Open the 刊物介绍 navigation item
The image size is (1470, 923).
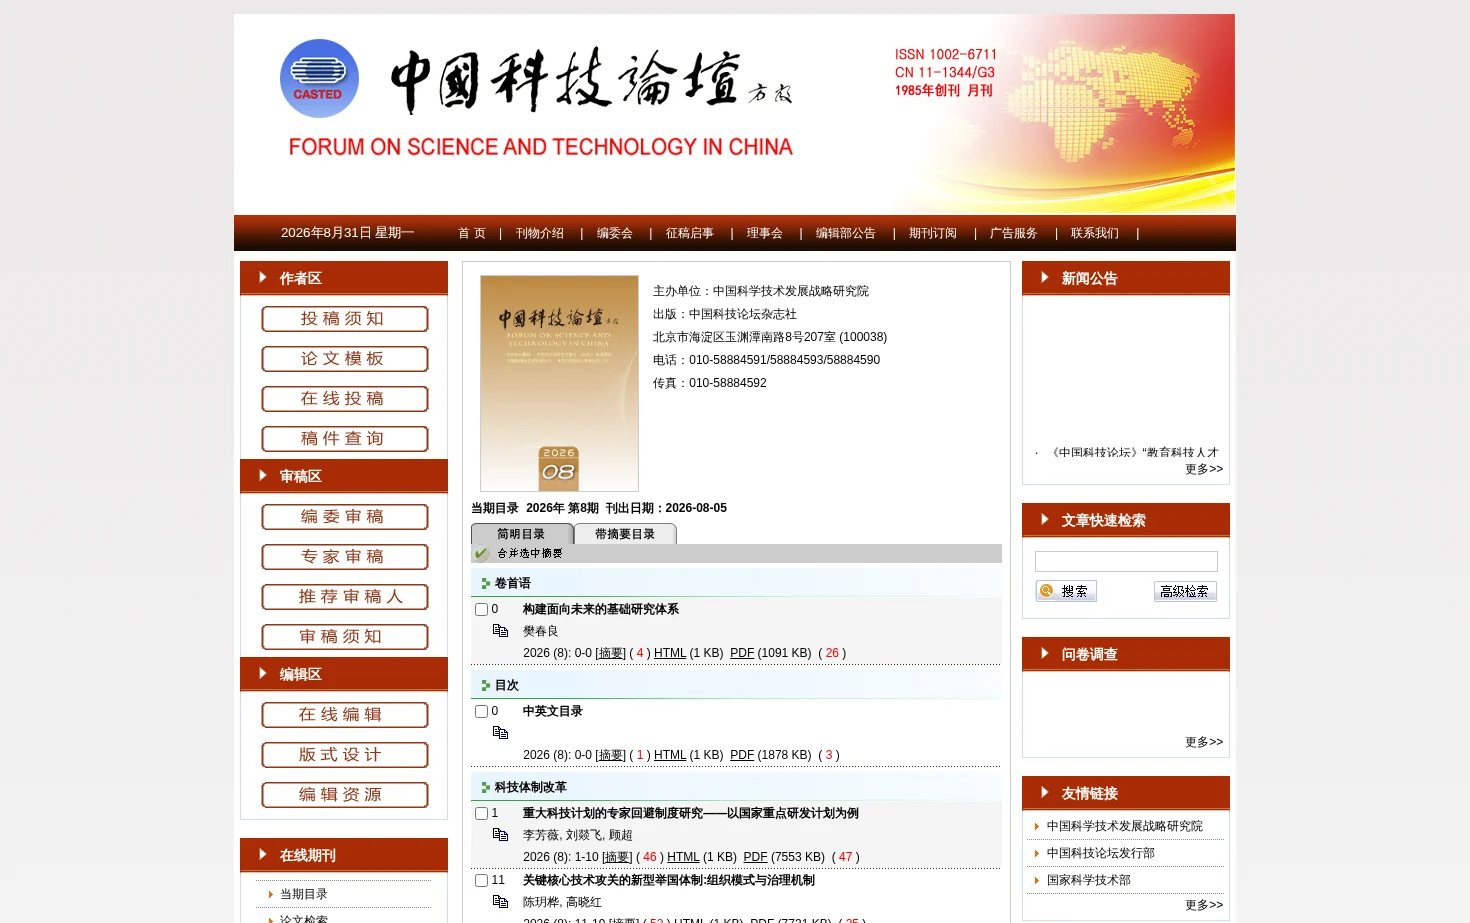[540, 233]
